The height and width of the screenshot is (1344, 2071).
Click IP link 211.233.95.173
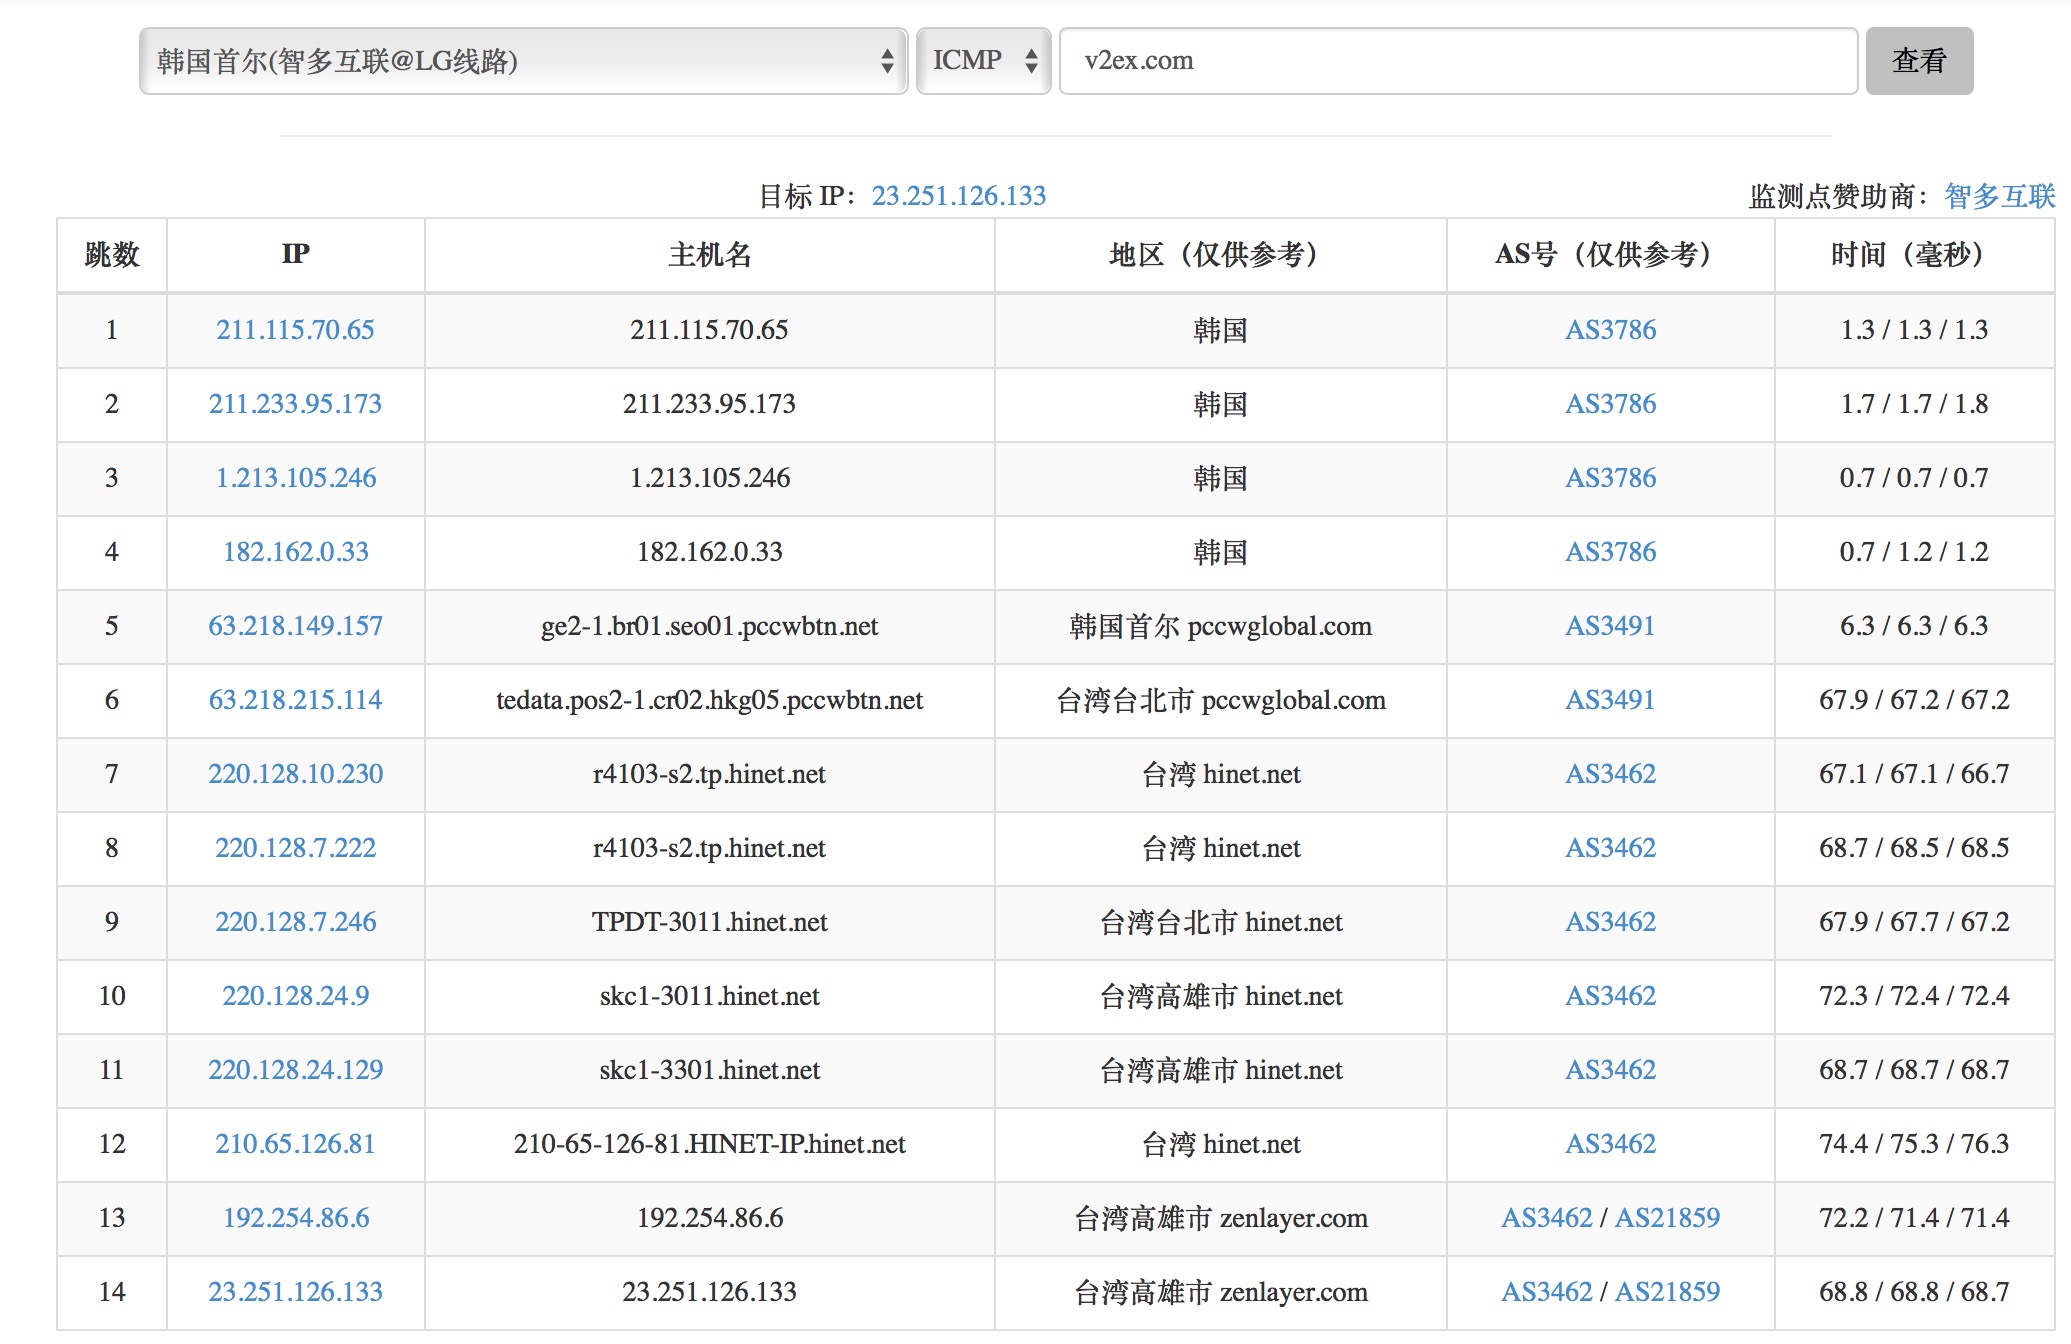[295, 404]
